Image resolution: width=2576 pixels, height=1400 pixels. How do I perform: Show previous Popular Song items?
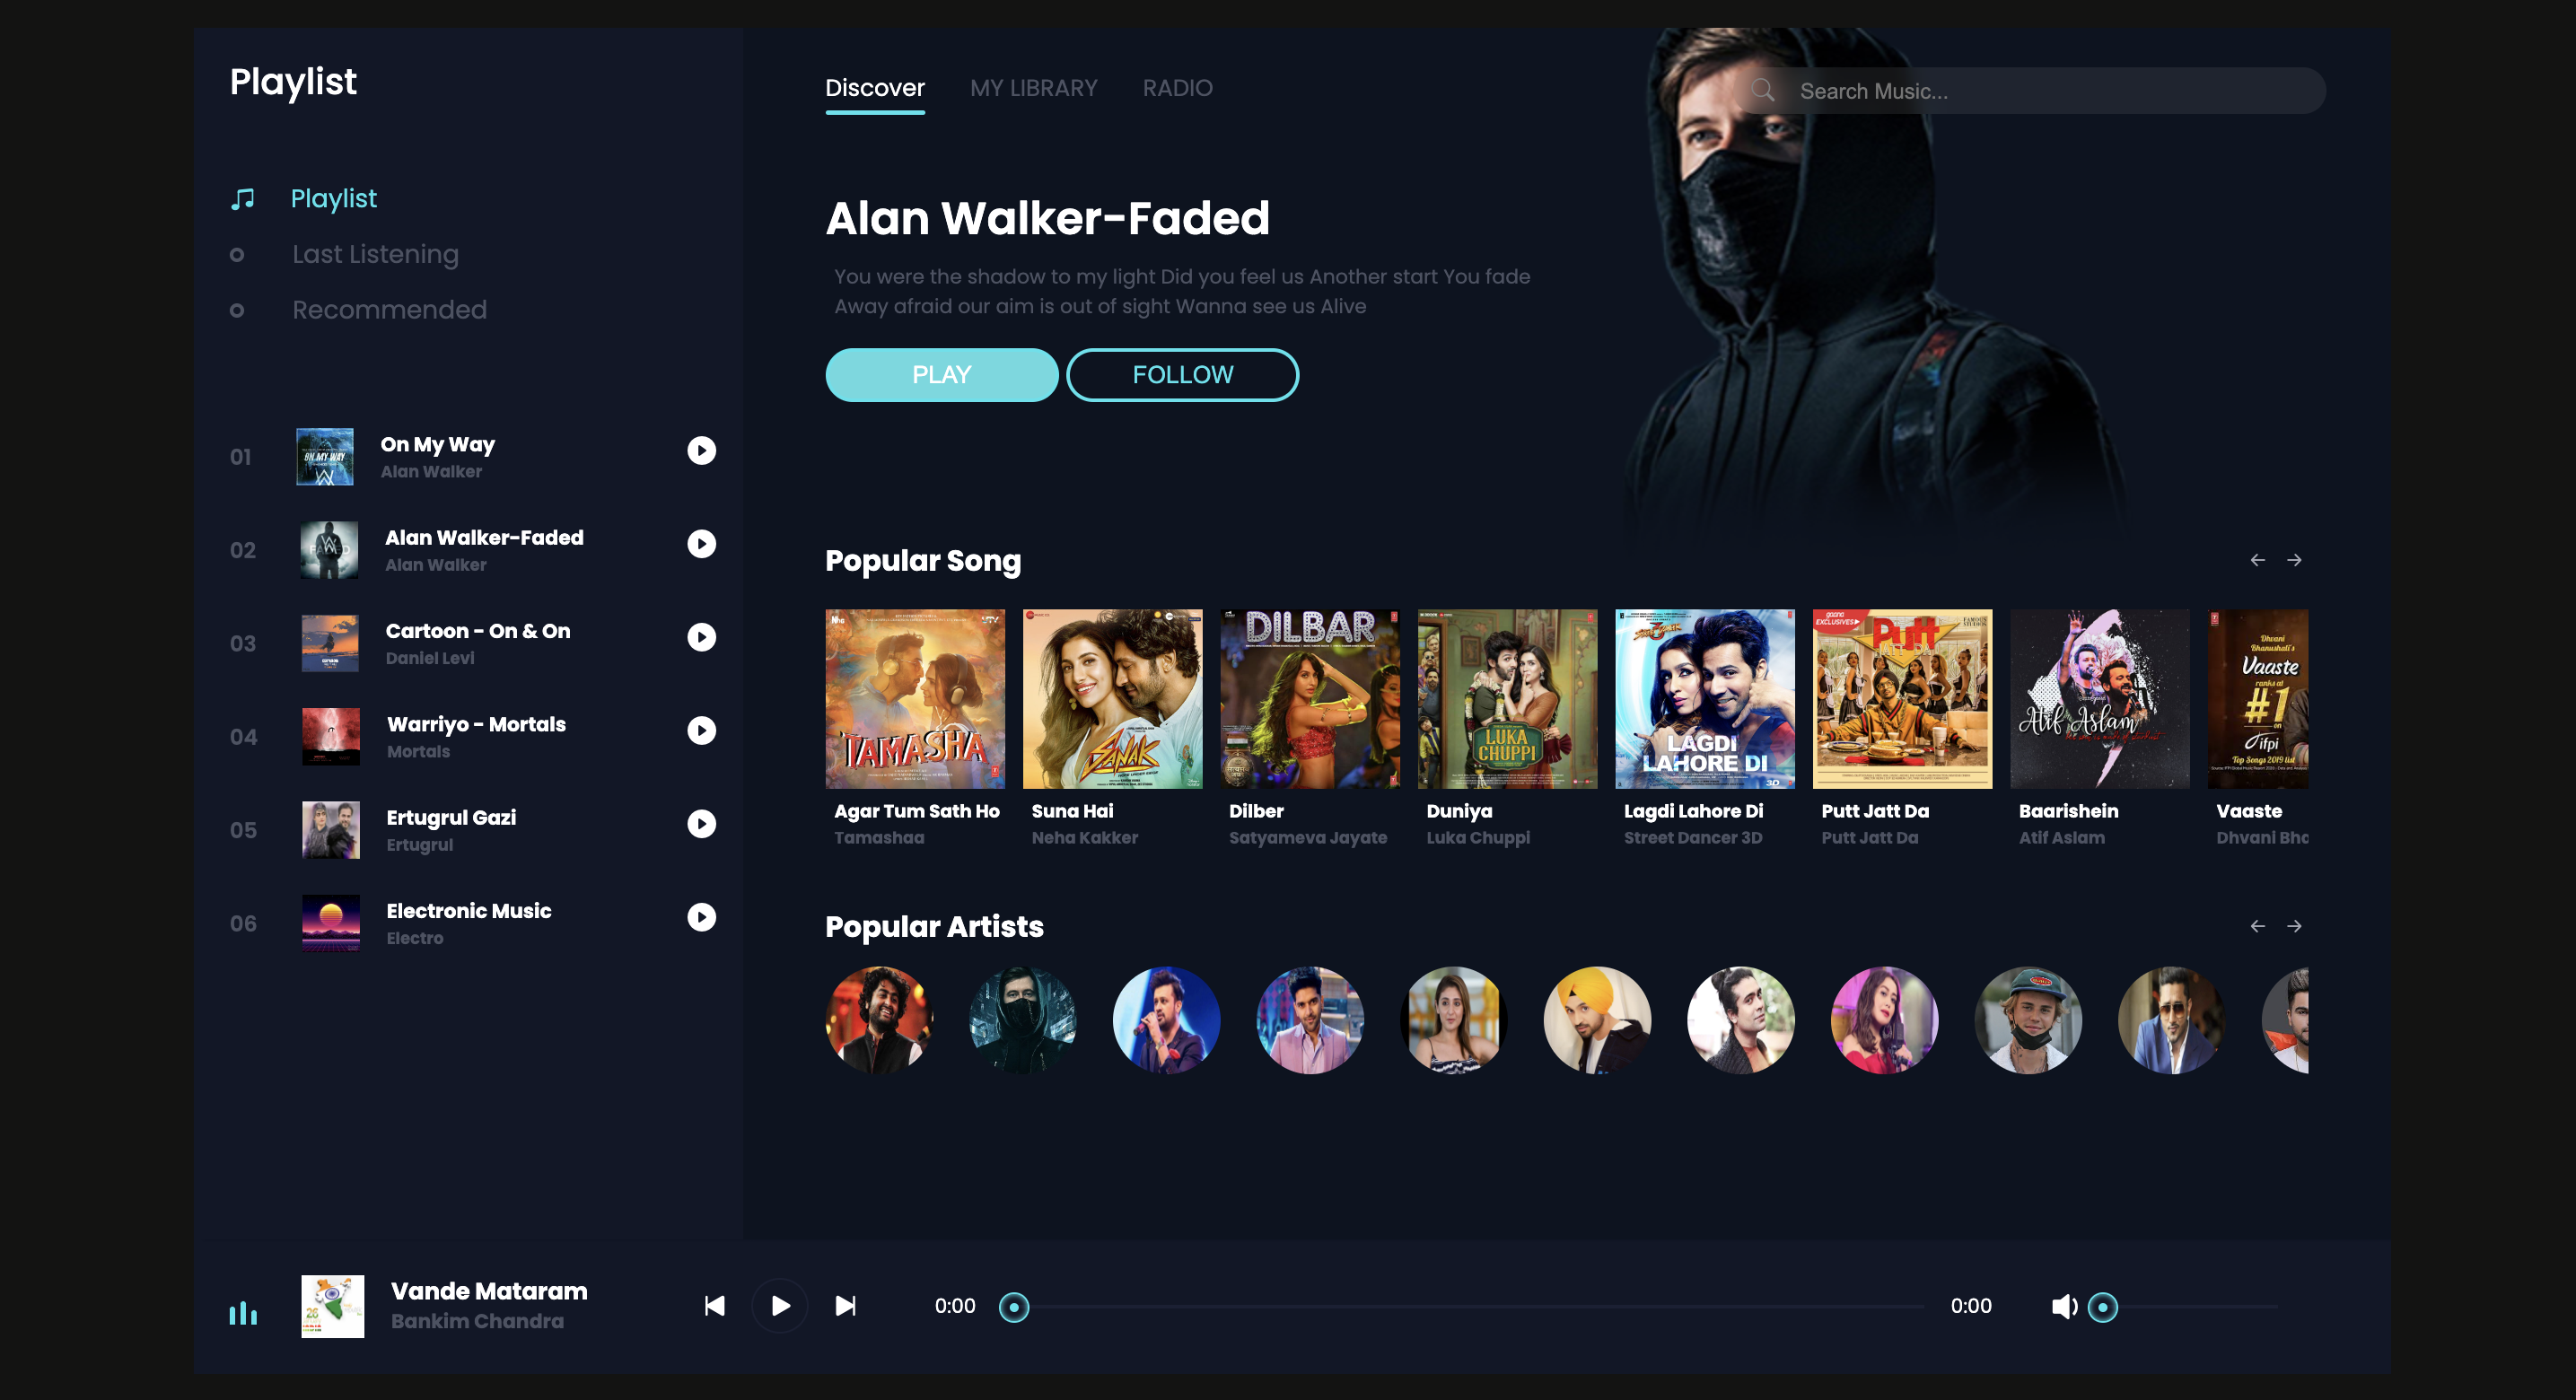tap(2257, 560)
